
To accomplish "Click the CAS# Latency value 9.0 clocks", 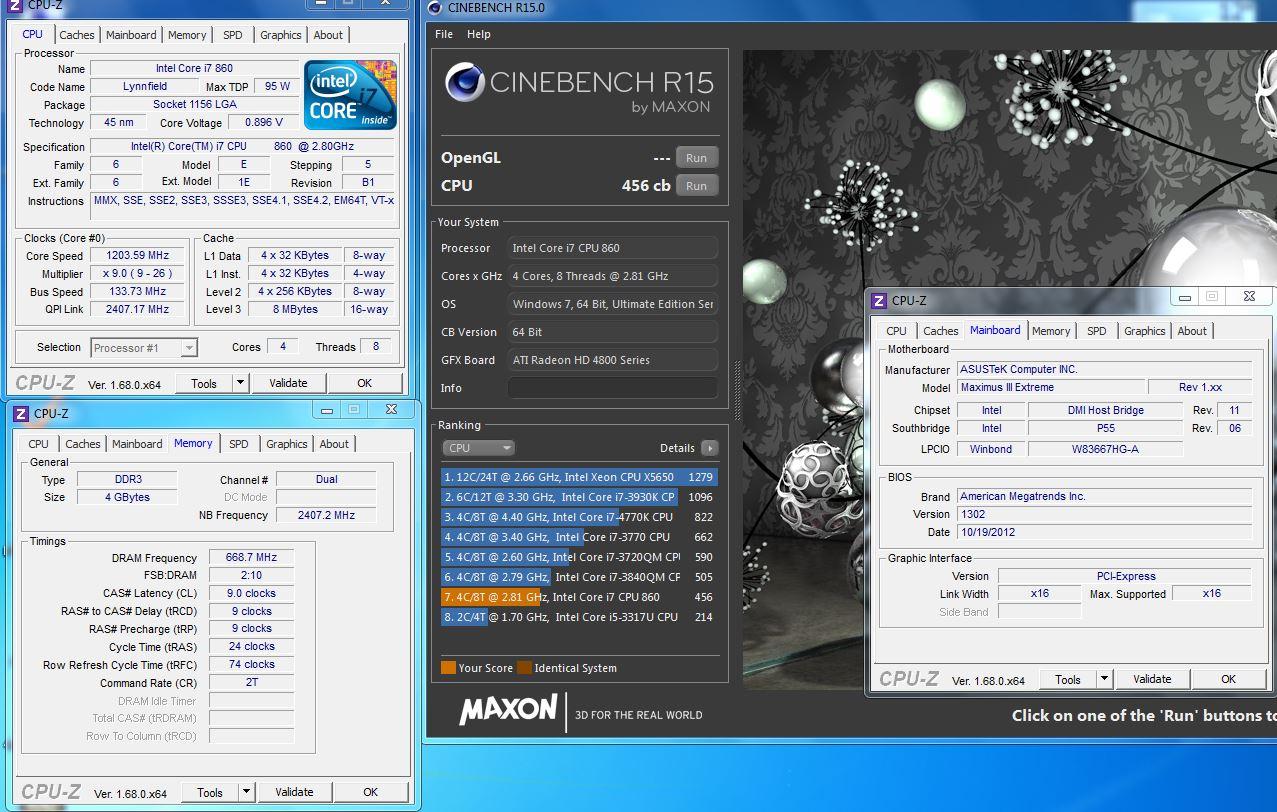I will (252, 593).
